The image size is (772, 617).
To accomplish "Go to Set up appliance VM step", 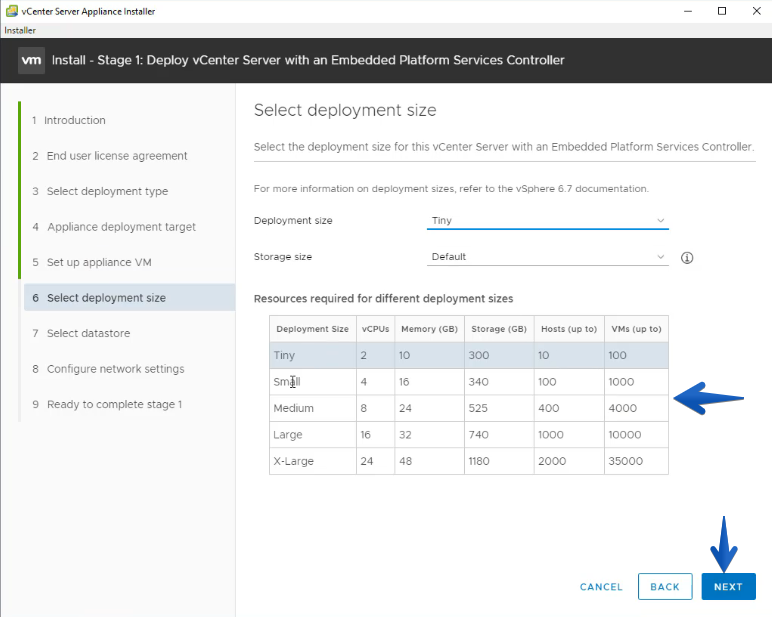I will 92,262.
